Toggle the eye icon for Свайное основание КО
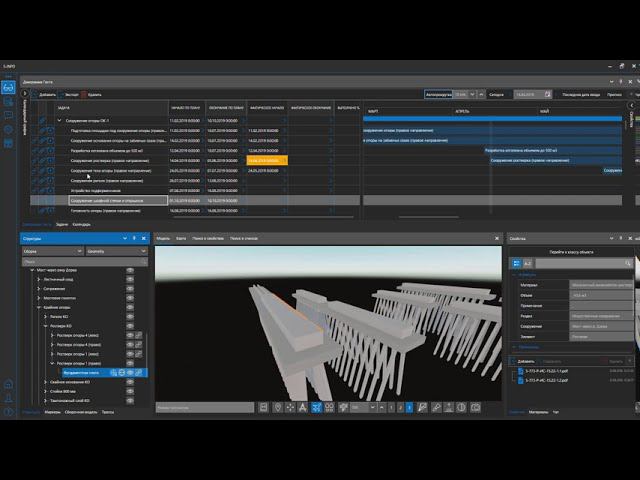The height and width of the screenshot is (480, 640). click(130, 382)
